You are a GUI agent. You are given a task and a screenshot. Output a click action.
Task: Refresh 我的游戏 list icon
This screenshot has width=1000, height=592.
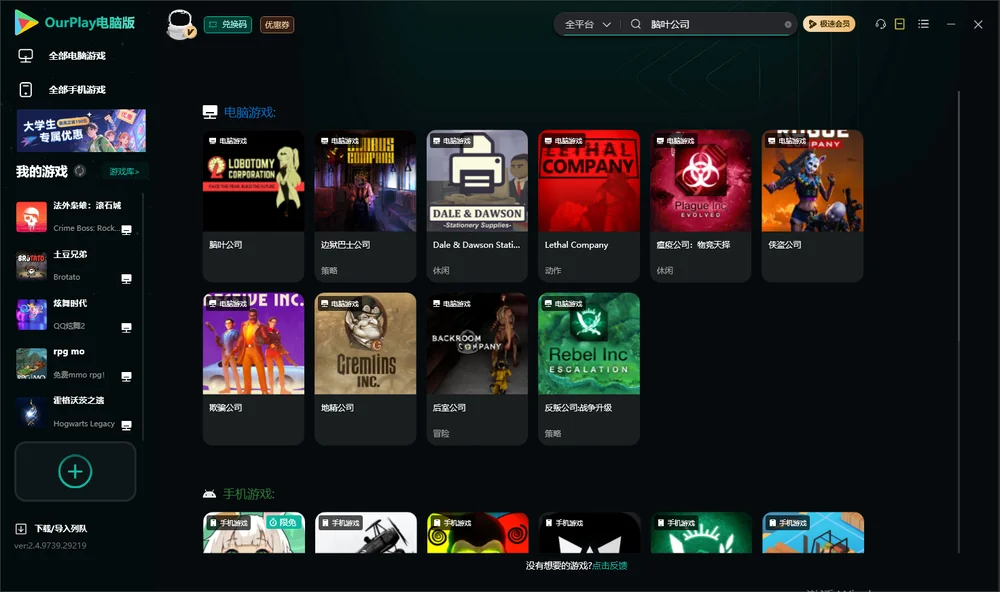80,171
